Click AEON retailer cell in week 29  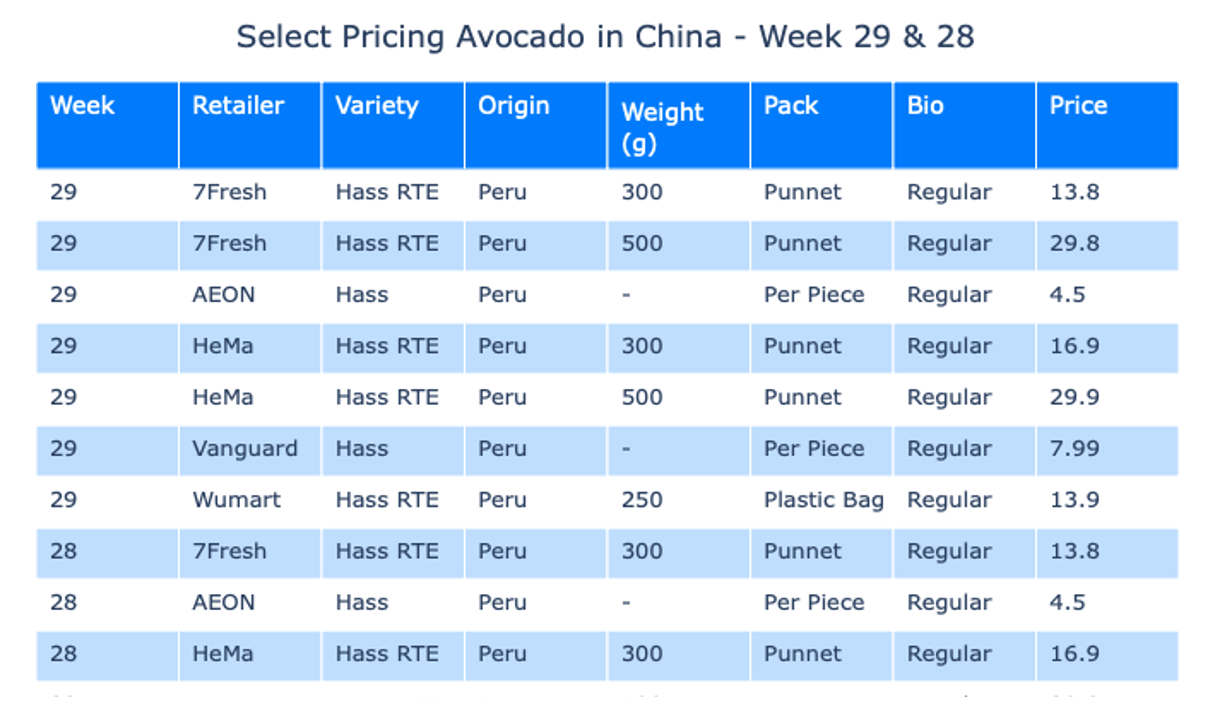pyautogui.click(x=251, y=295)
